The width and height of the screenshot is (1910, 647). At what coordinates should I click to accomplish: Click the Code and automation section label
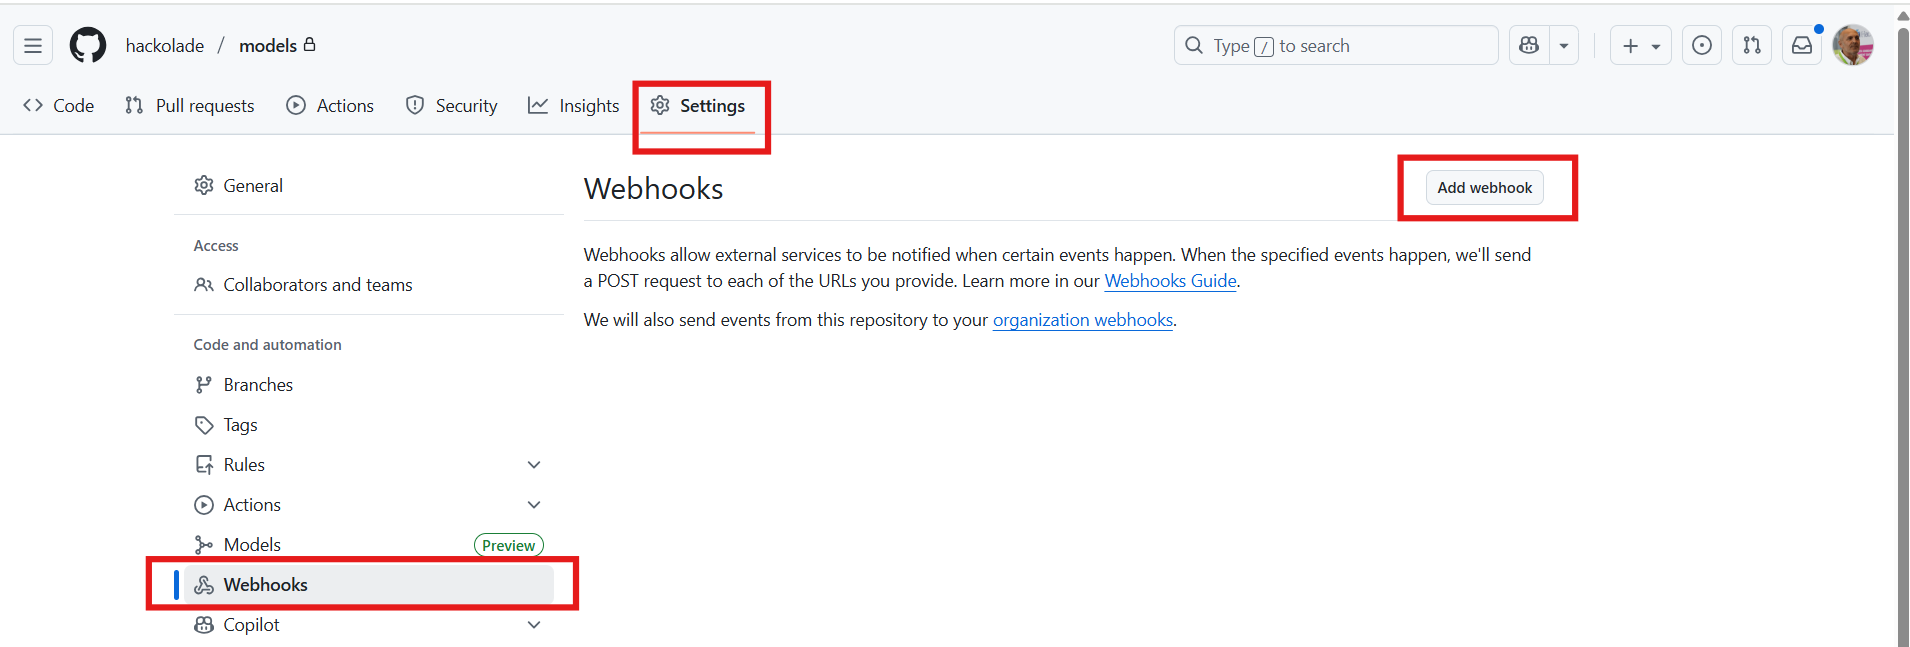(267, 345)
